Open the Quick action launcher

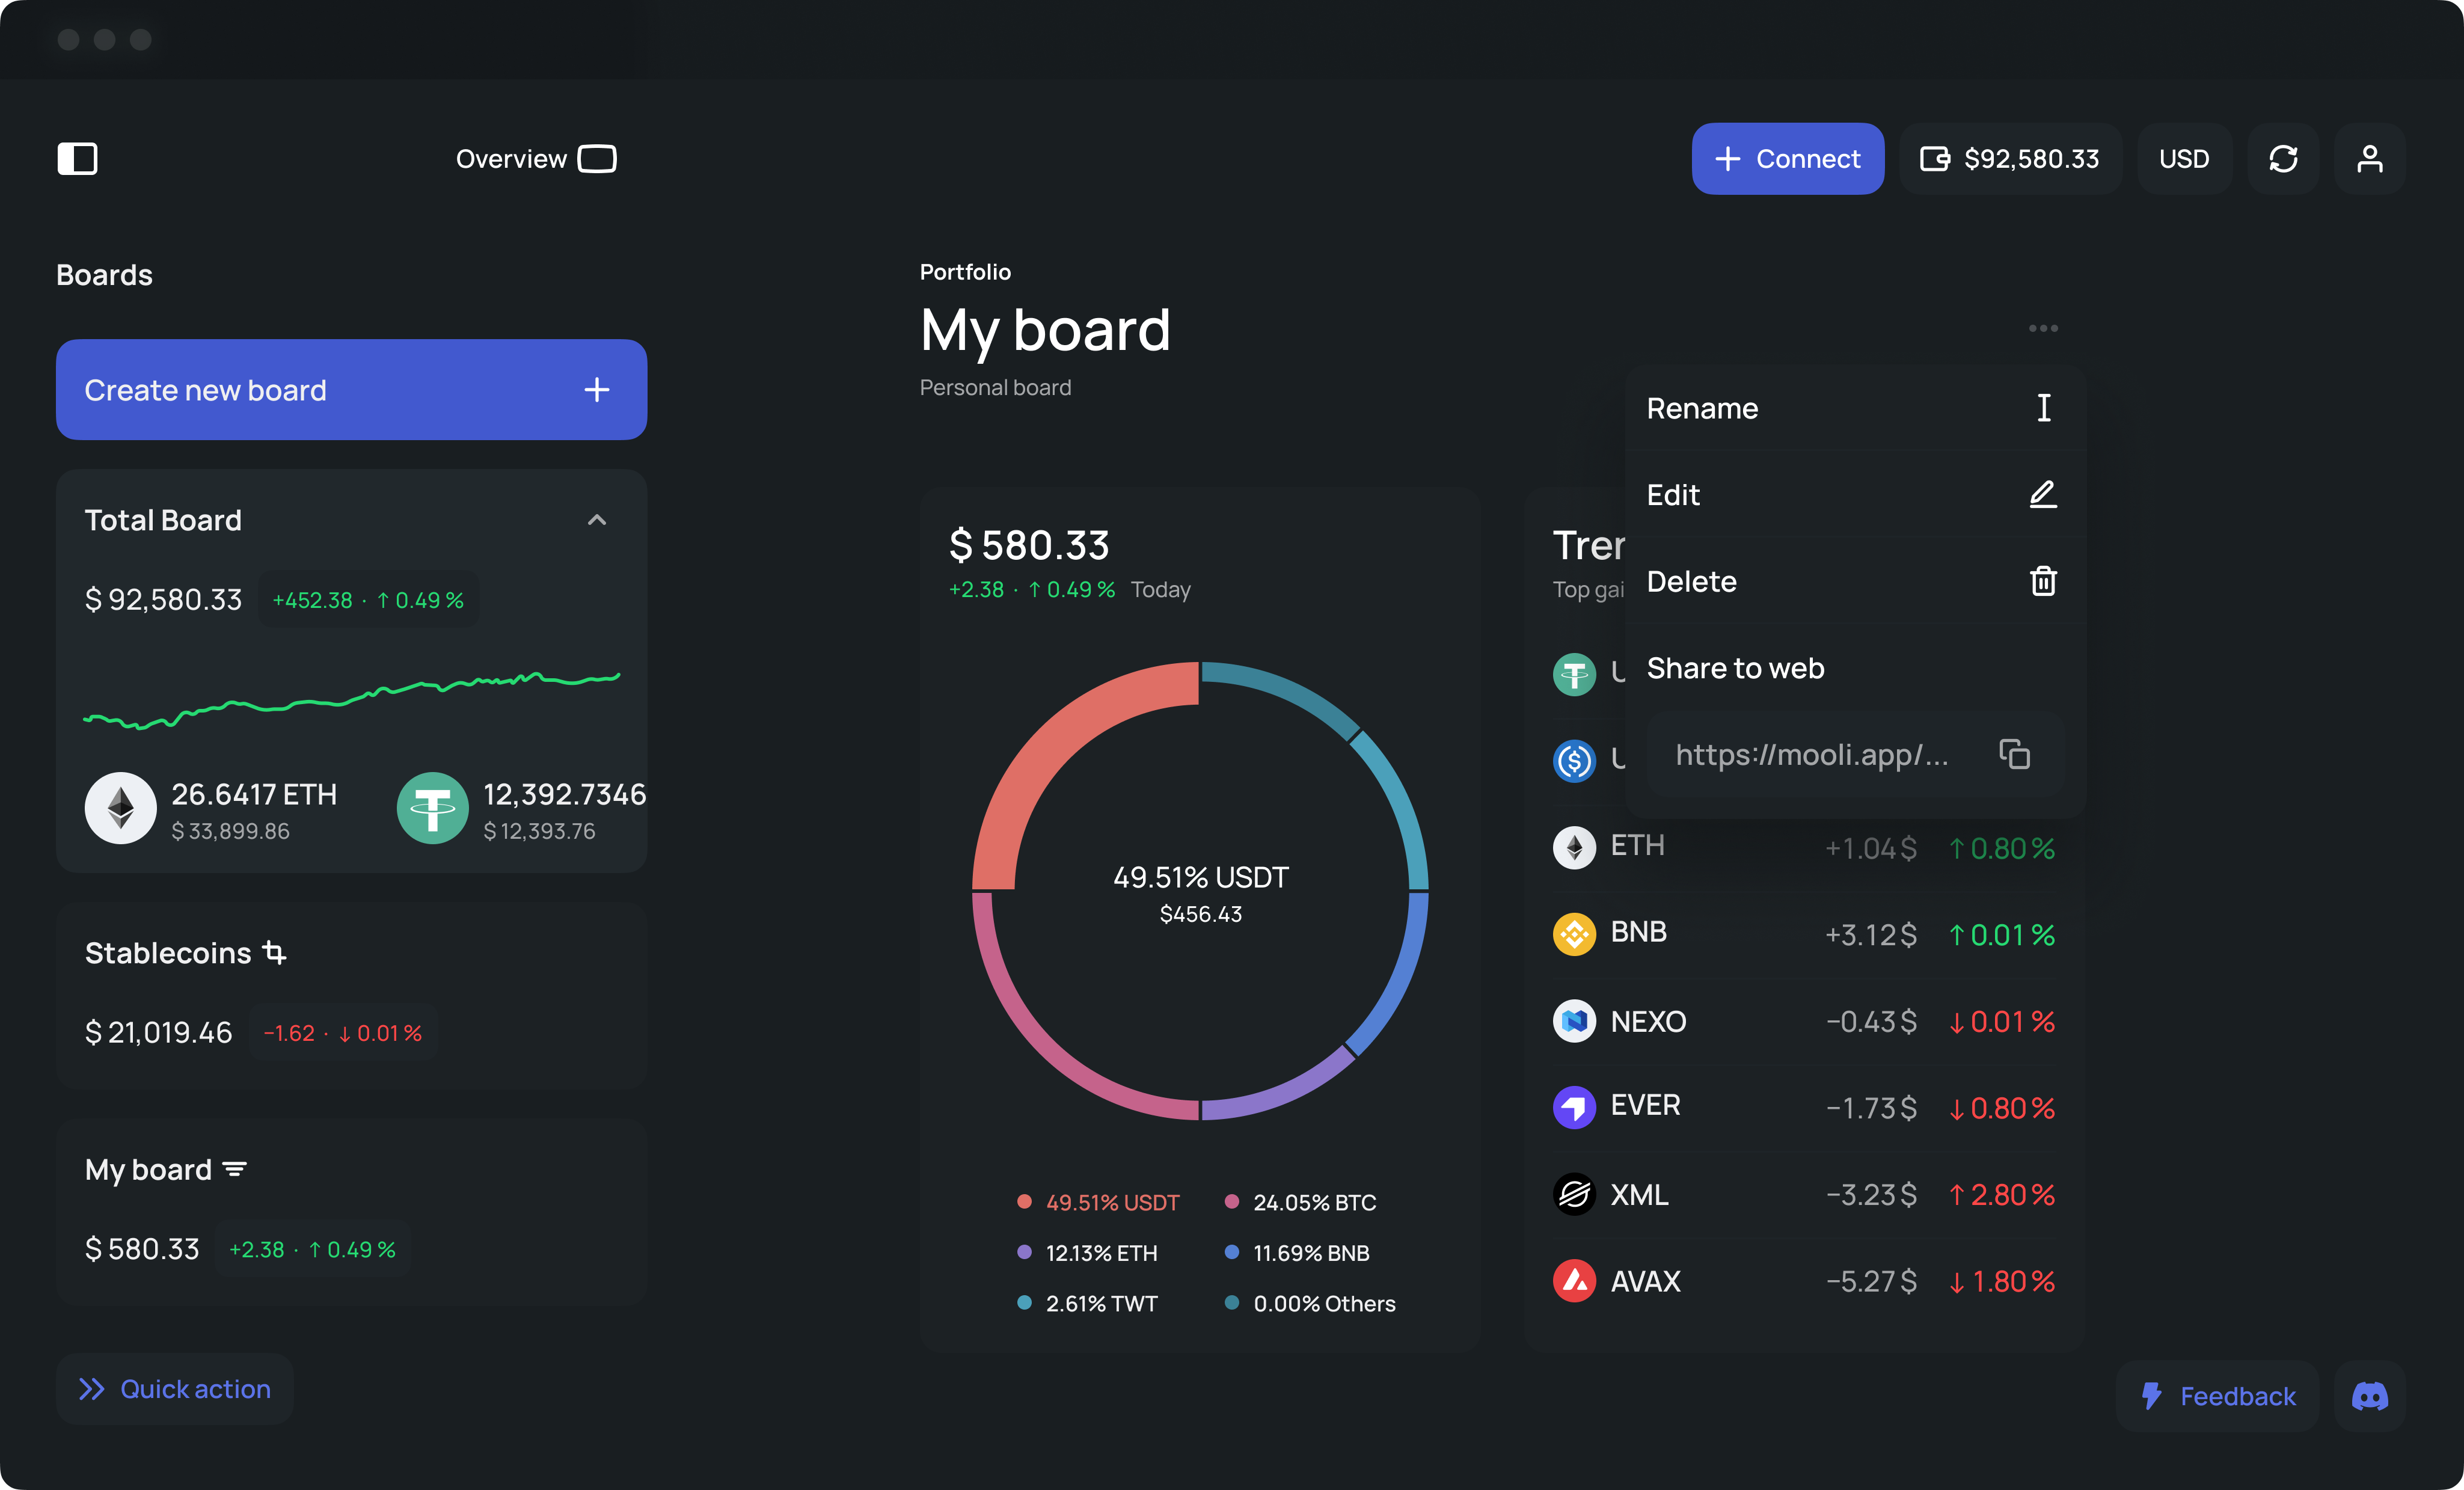[175, 1389]
